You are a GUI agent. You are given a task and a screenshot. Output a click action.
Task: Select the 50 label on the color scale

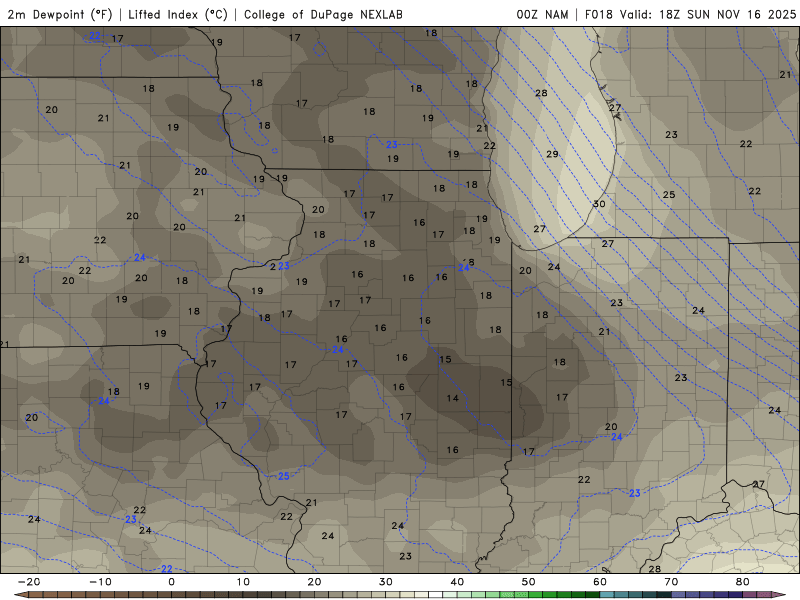pos(529,582)
